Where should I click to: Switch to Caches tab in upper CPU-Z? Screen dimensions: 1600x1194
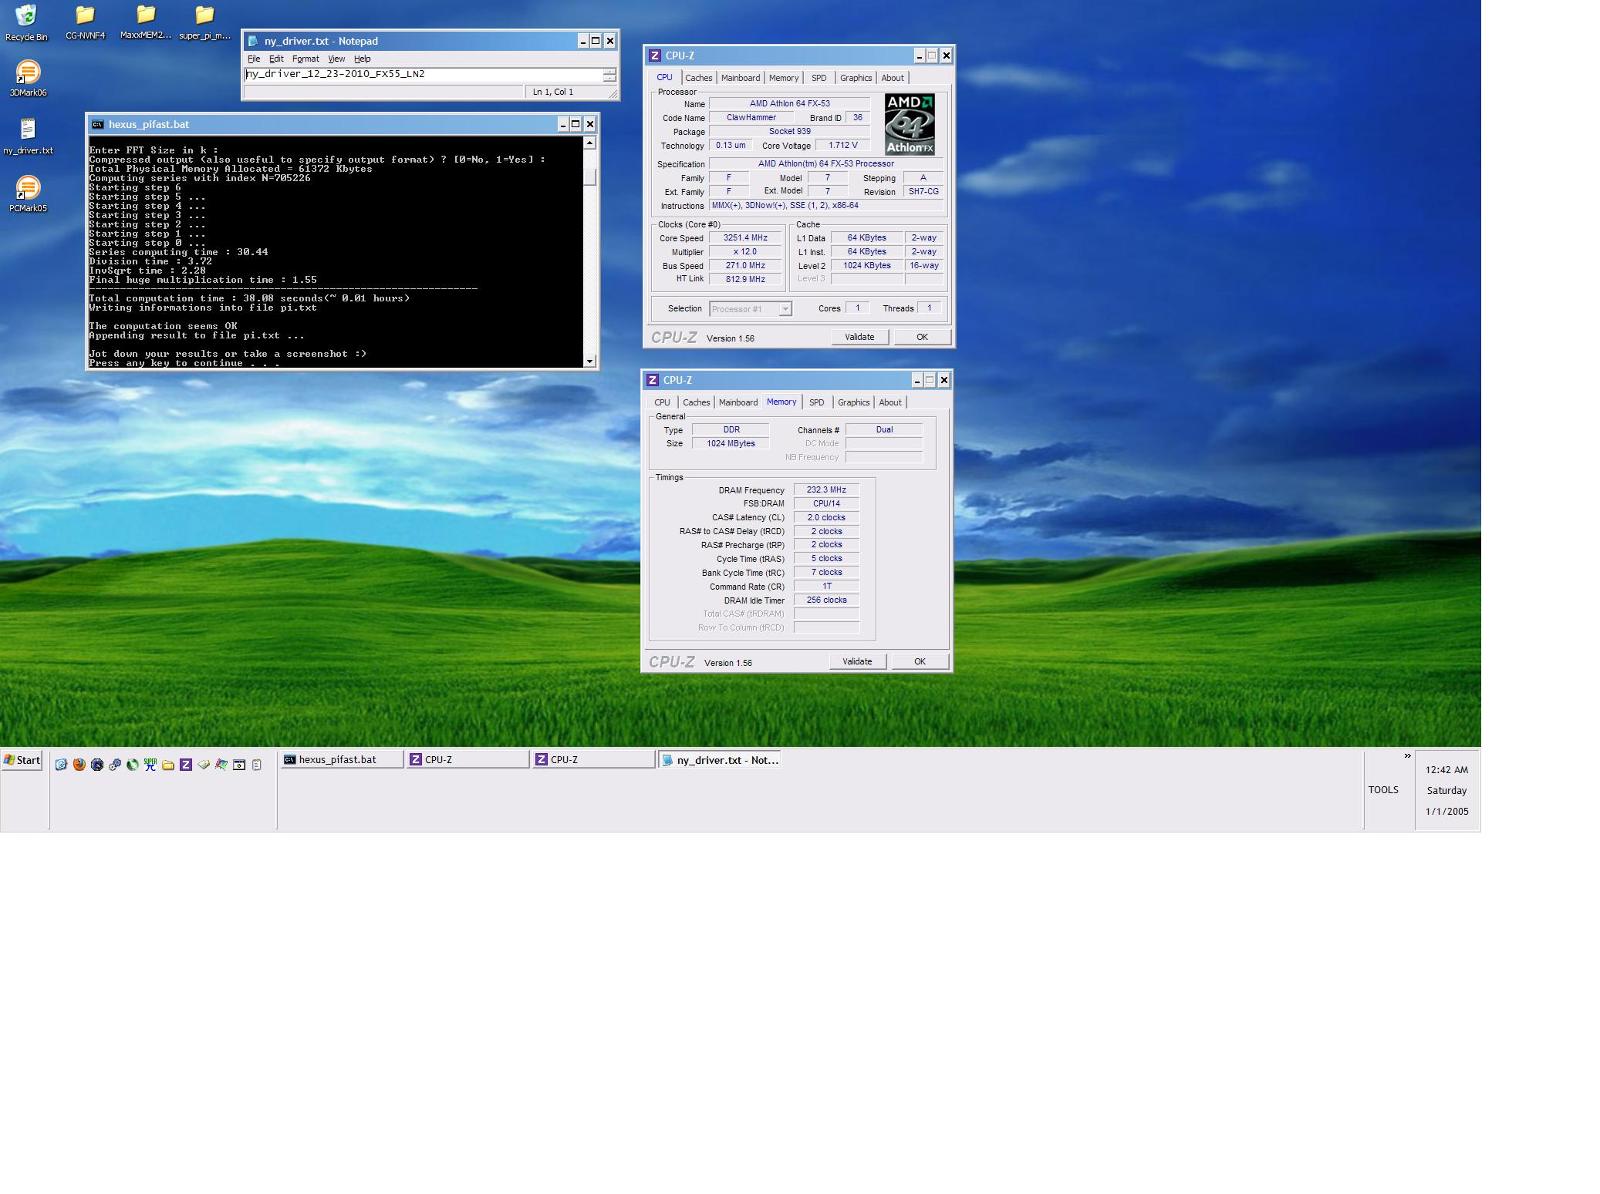coord(699,78)
